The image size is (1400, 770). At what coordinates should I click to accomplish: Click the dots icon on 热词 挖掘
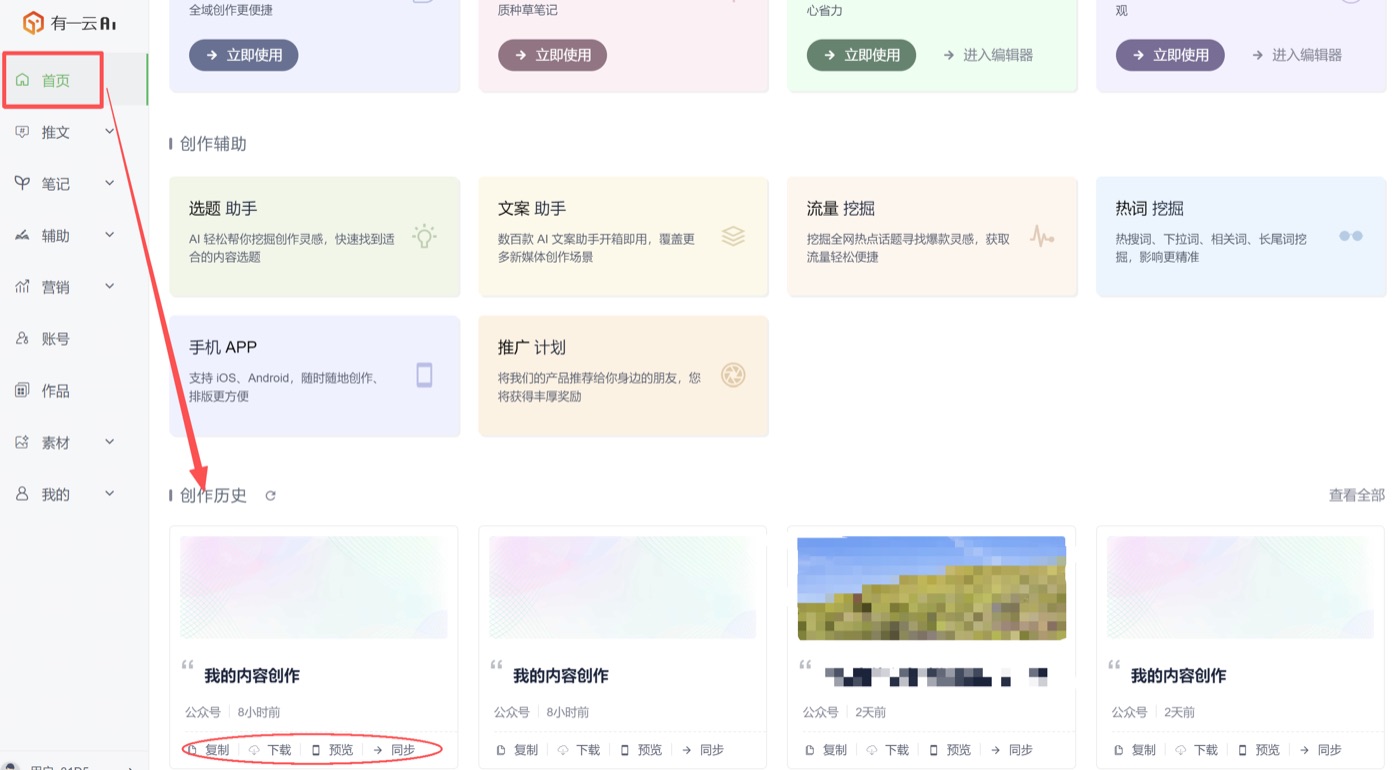[x=1351, y=236]
